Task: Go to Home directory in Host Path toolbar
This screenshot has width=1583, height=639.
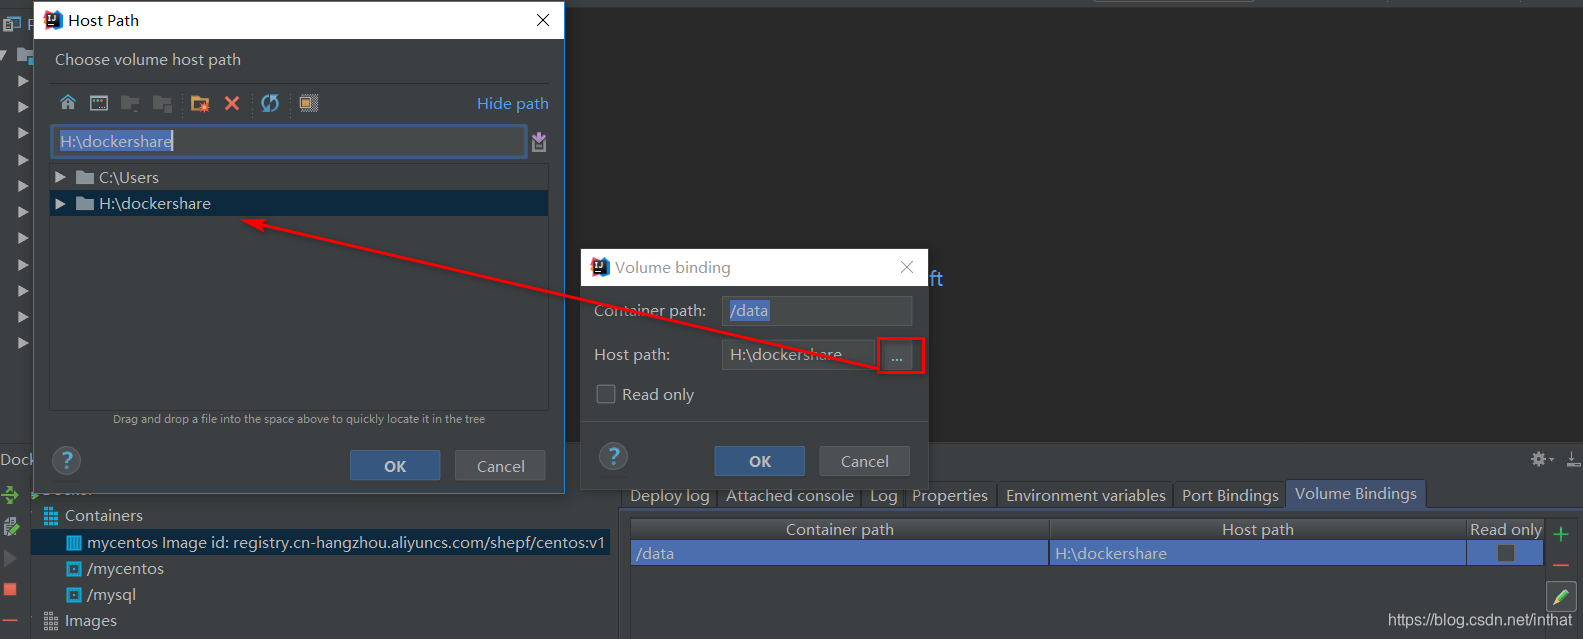Action: [68, 102]
